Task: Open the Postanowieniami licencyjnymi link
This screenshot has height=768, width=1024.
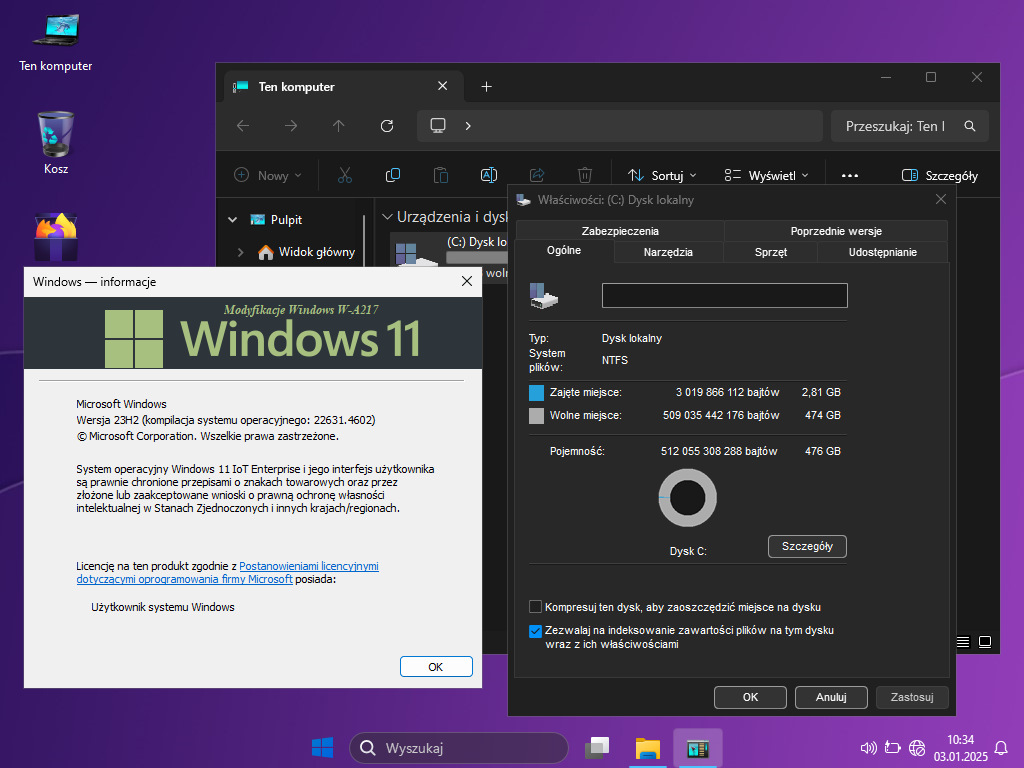Action: click(309, 566)
